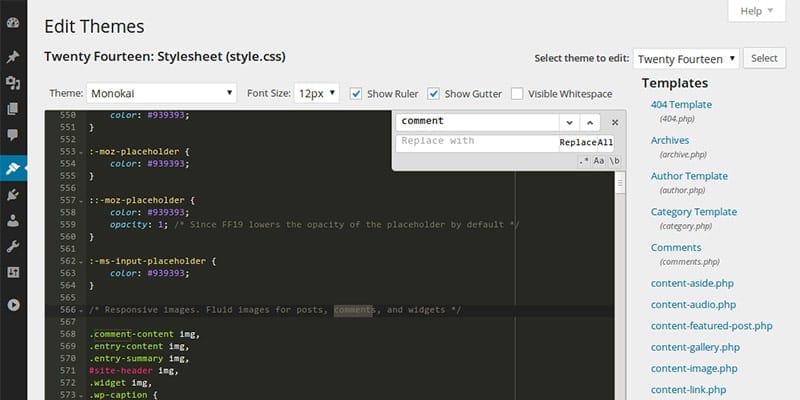The image size is (800, 400).
Task: Open Users via the person icon
Action: [13, 221]
